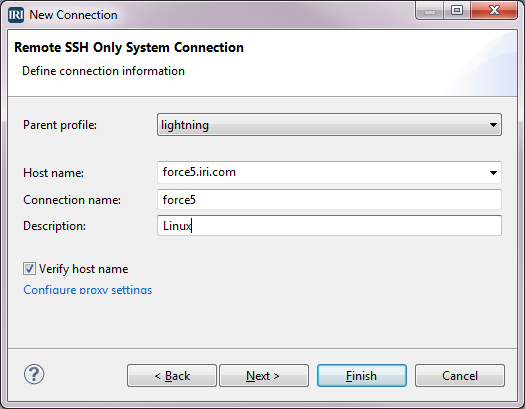Close the New Connection dialog

(494, 10)
